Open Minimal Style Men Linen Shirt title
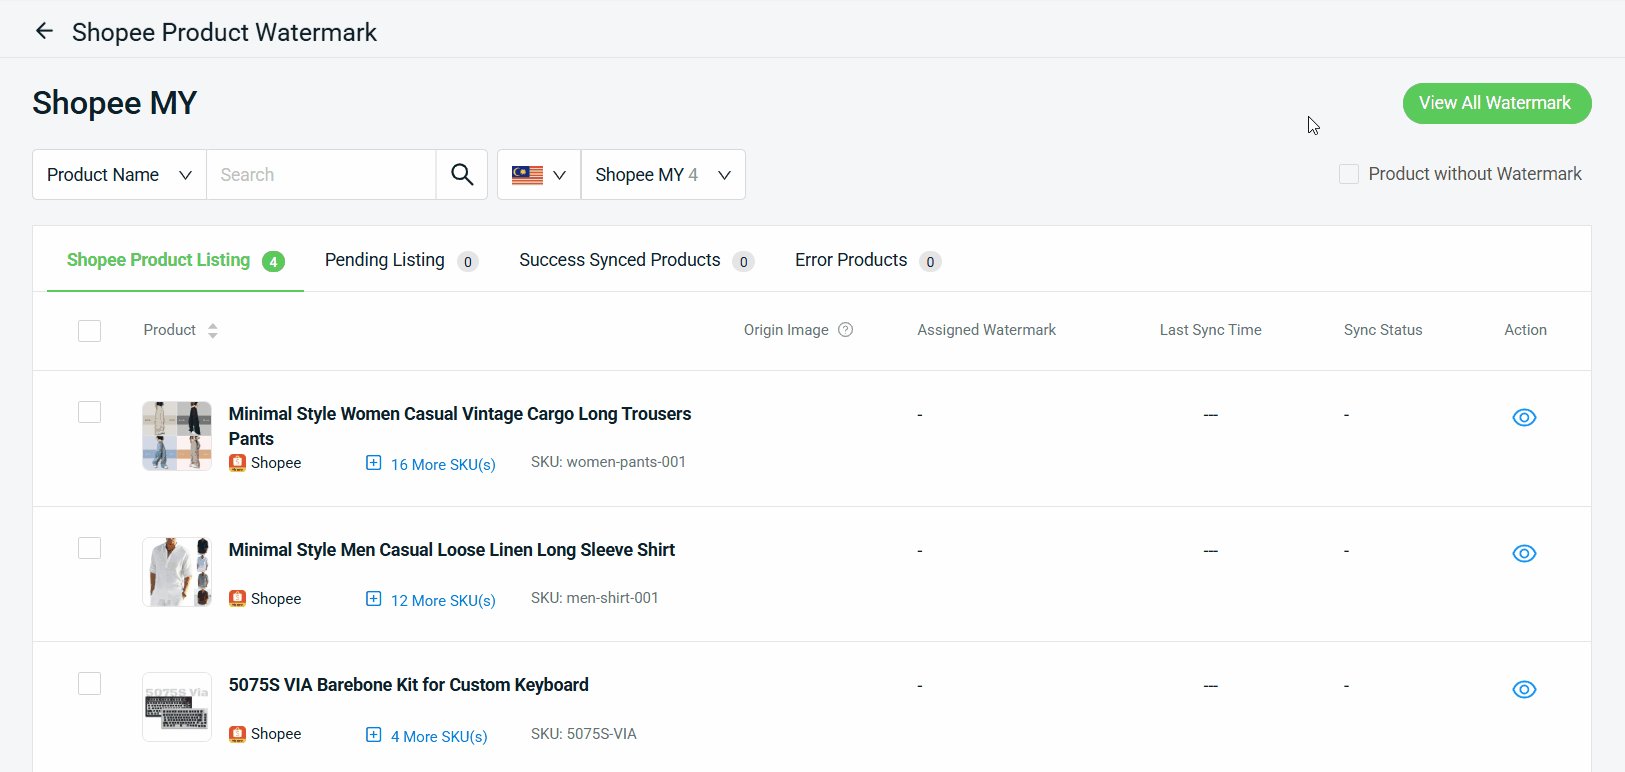 452,550
